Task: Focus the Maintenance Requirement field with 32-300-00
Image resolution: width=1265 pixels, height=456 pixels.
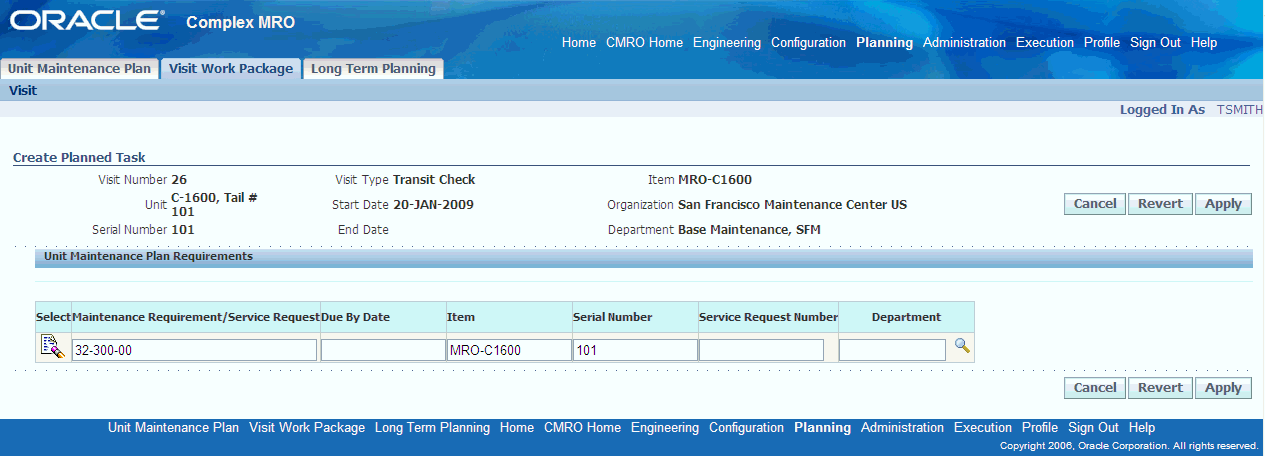Action: (x=195, y=350)
